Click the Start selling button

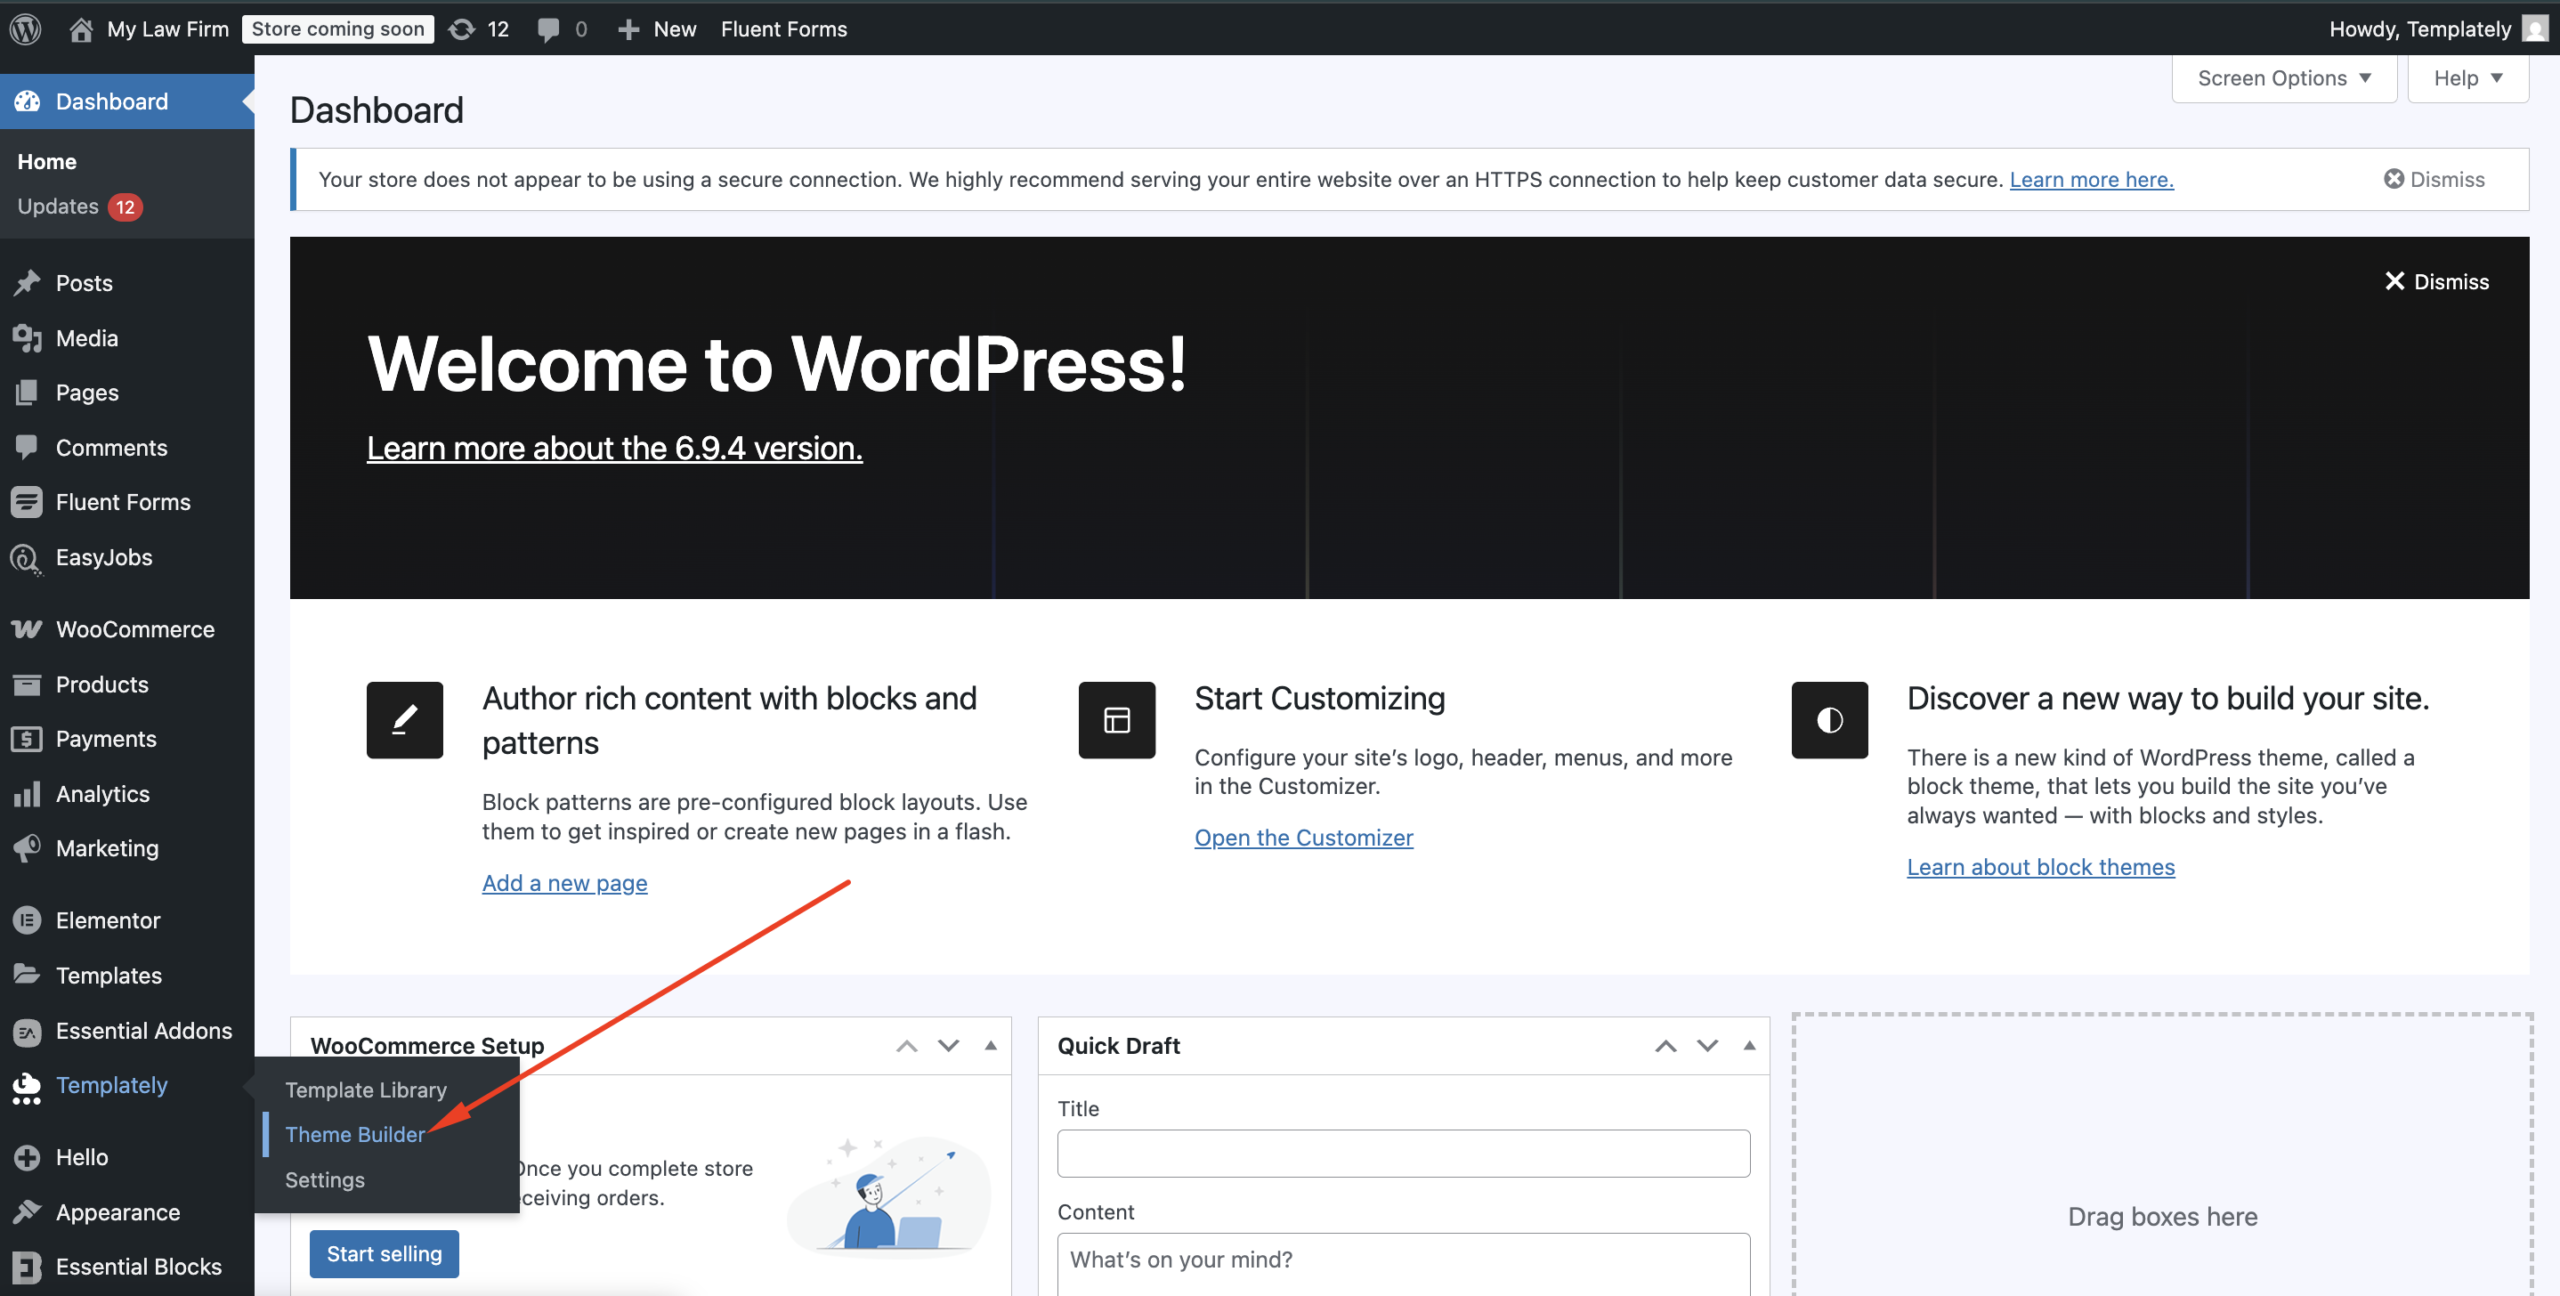[384, 1254]
